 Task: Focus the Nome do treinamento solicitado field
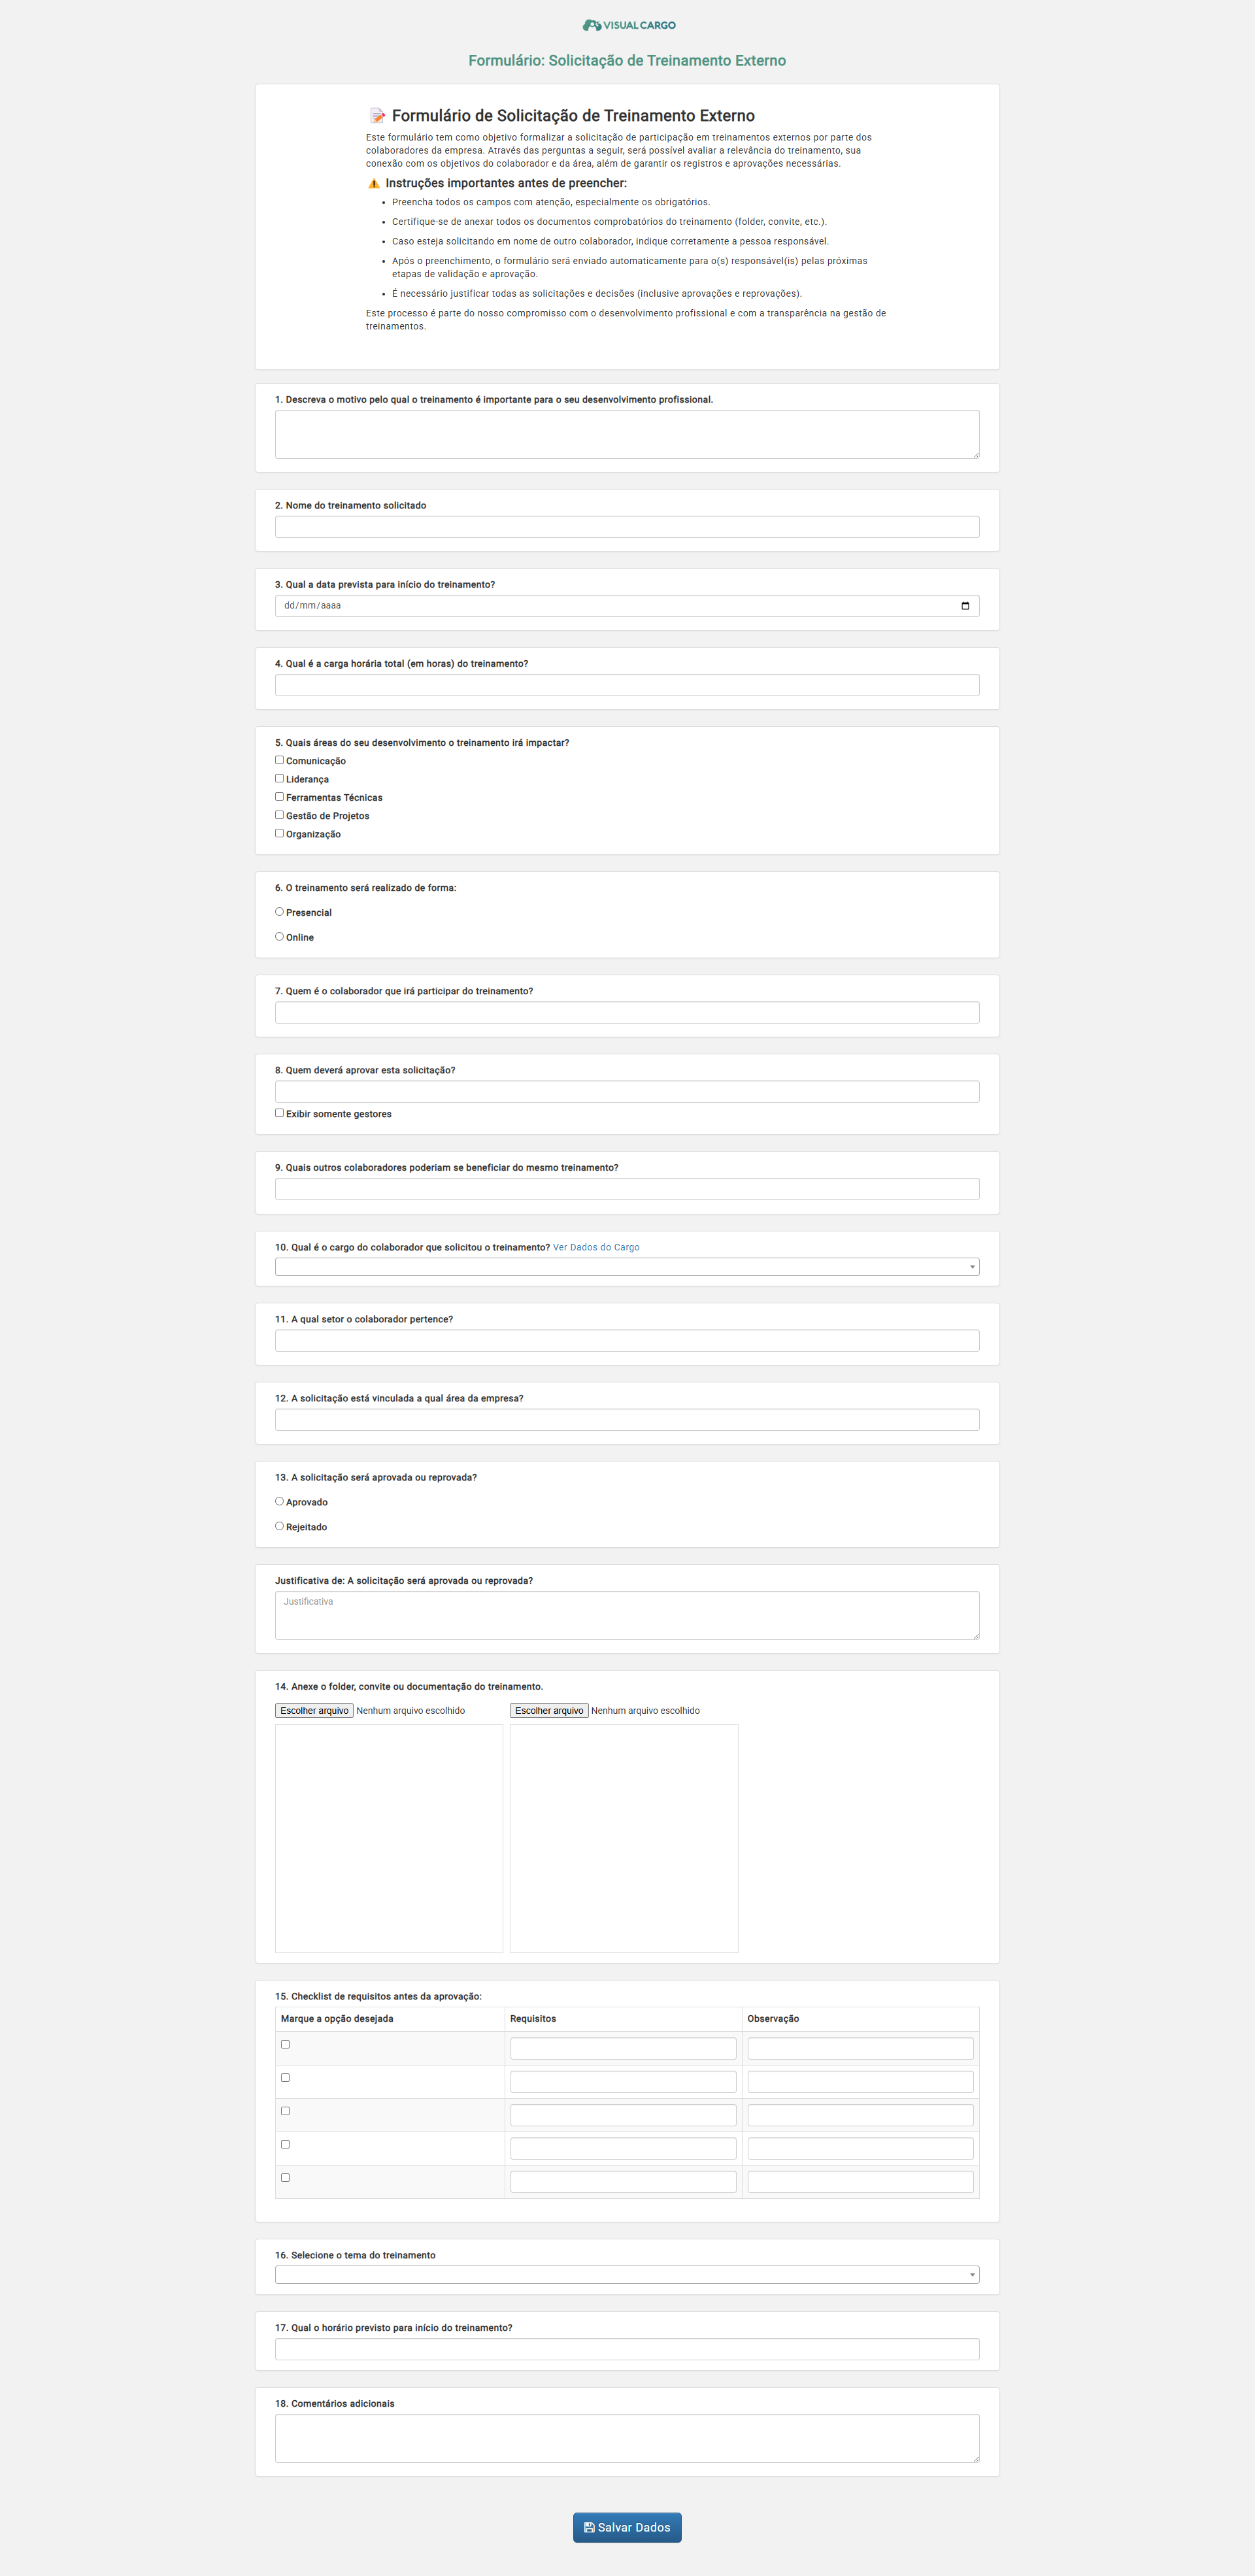click(627, 527)
